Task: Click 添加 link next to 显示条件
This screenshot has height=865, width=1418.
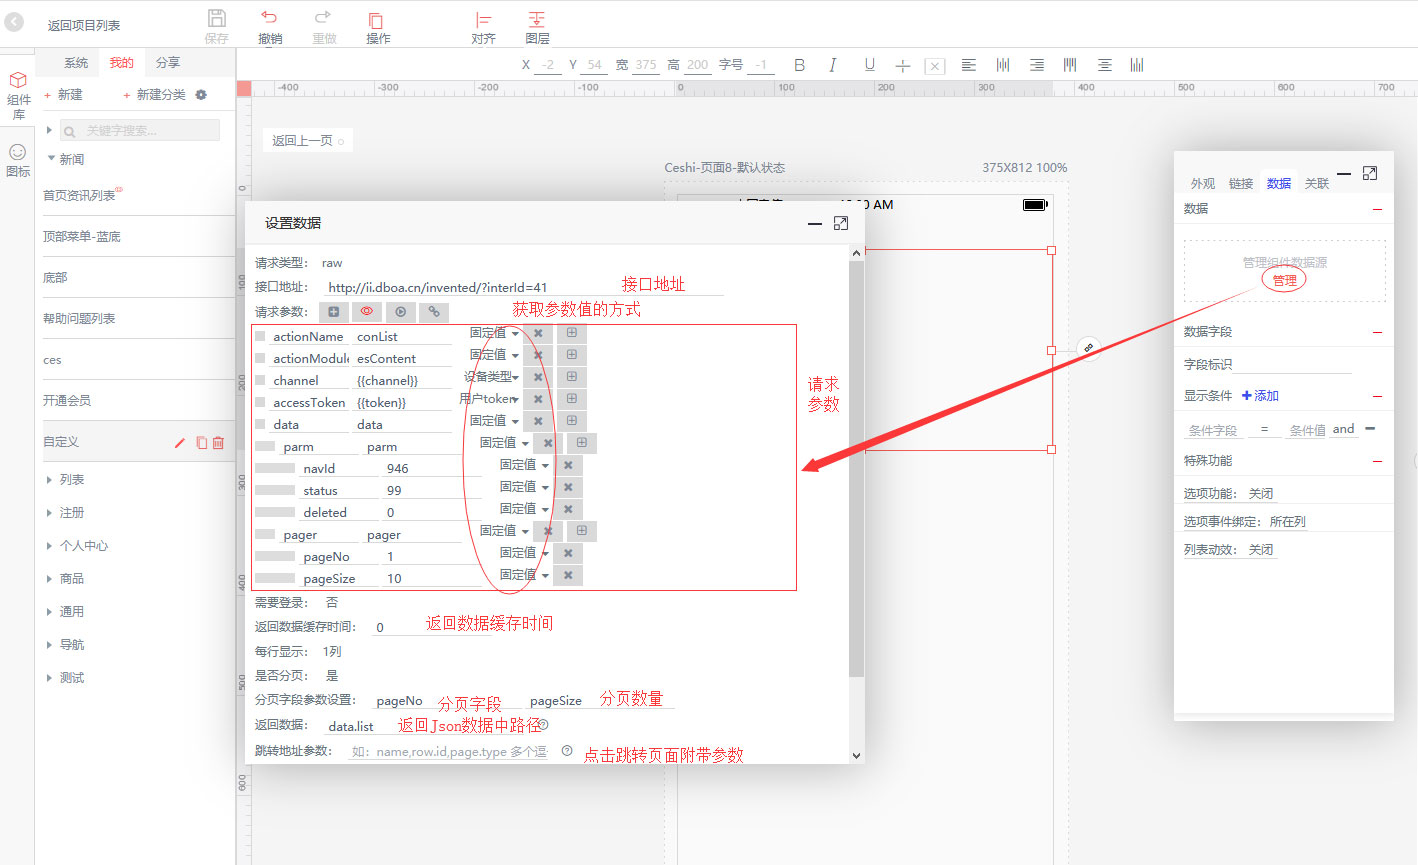Action: pyautogui.click(x=1260, y=396)
